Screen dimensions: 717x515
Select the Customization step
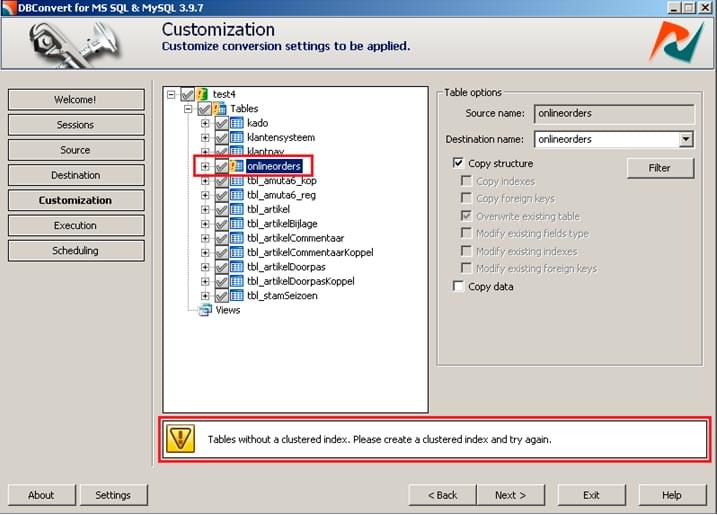point(76,200)
